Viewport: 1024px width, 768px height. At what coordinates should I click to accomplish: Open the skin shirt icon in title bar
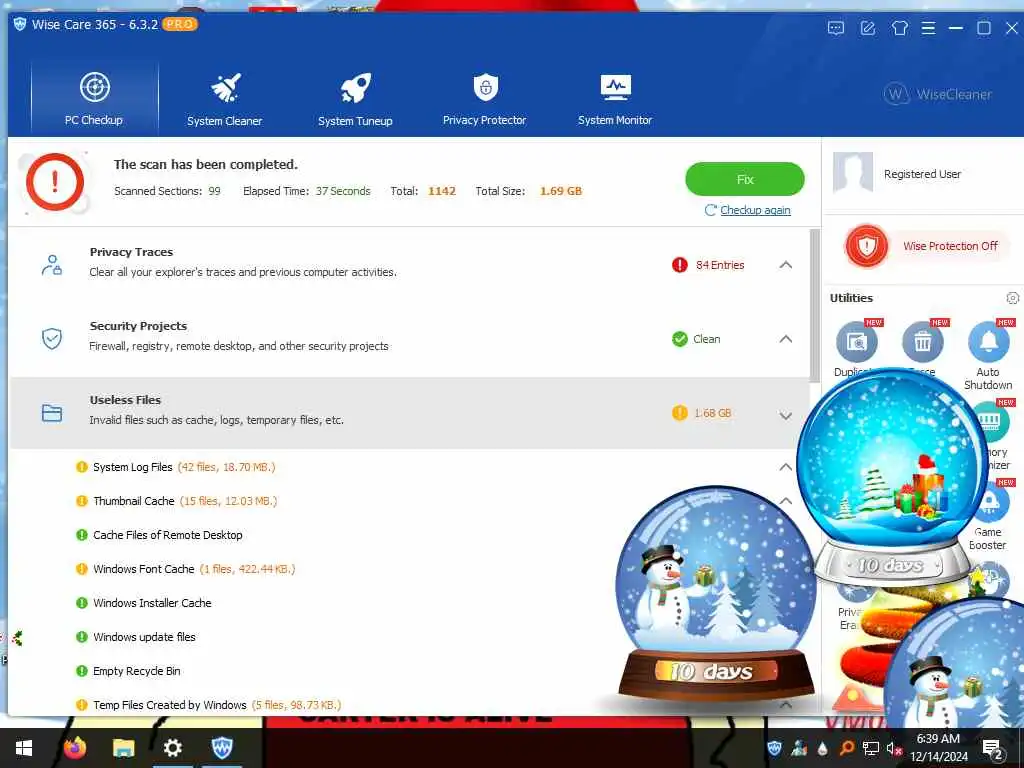[x=899, y=28]
